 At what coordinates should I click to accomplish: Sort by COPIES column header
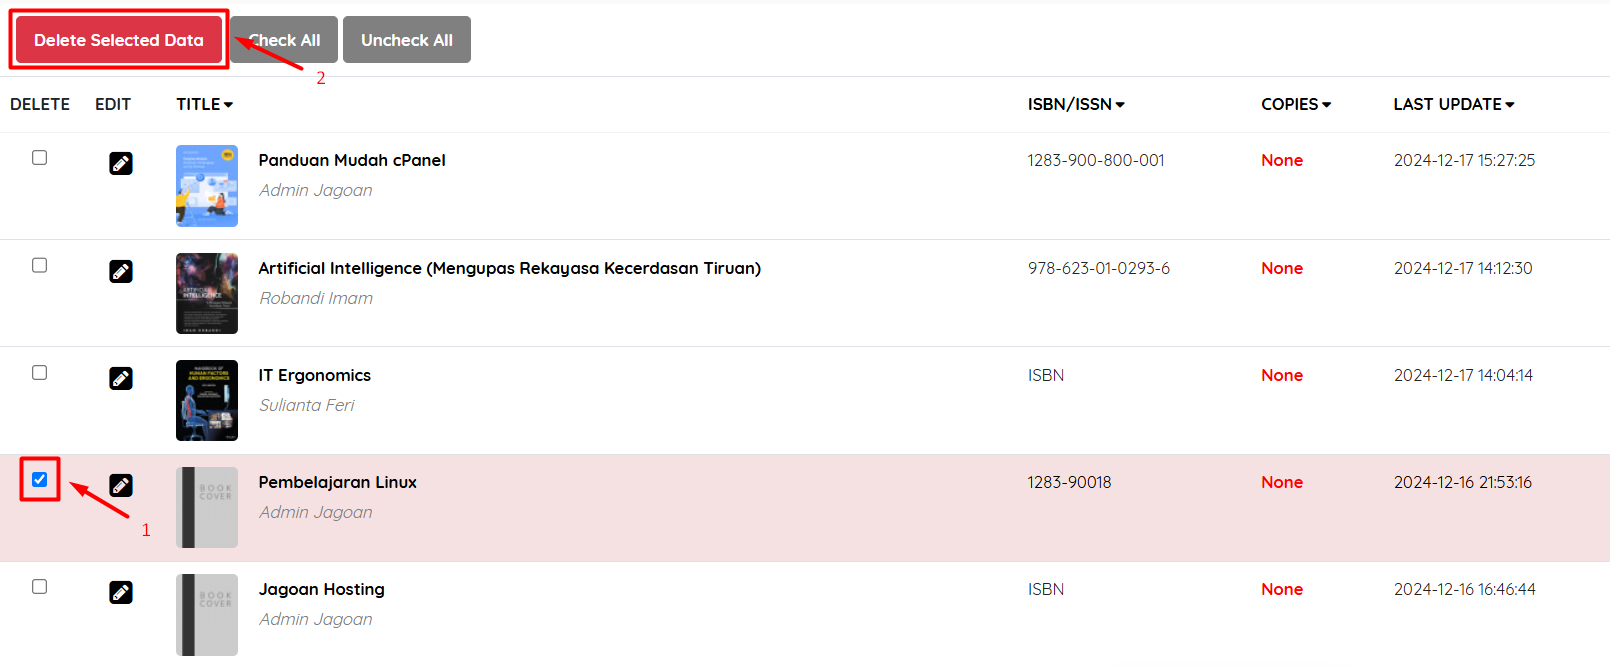click(1295, 104)
